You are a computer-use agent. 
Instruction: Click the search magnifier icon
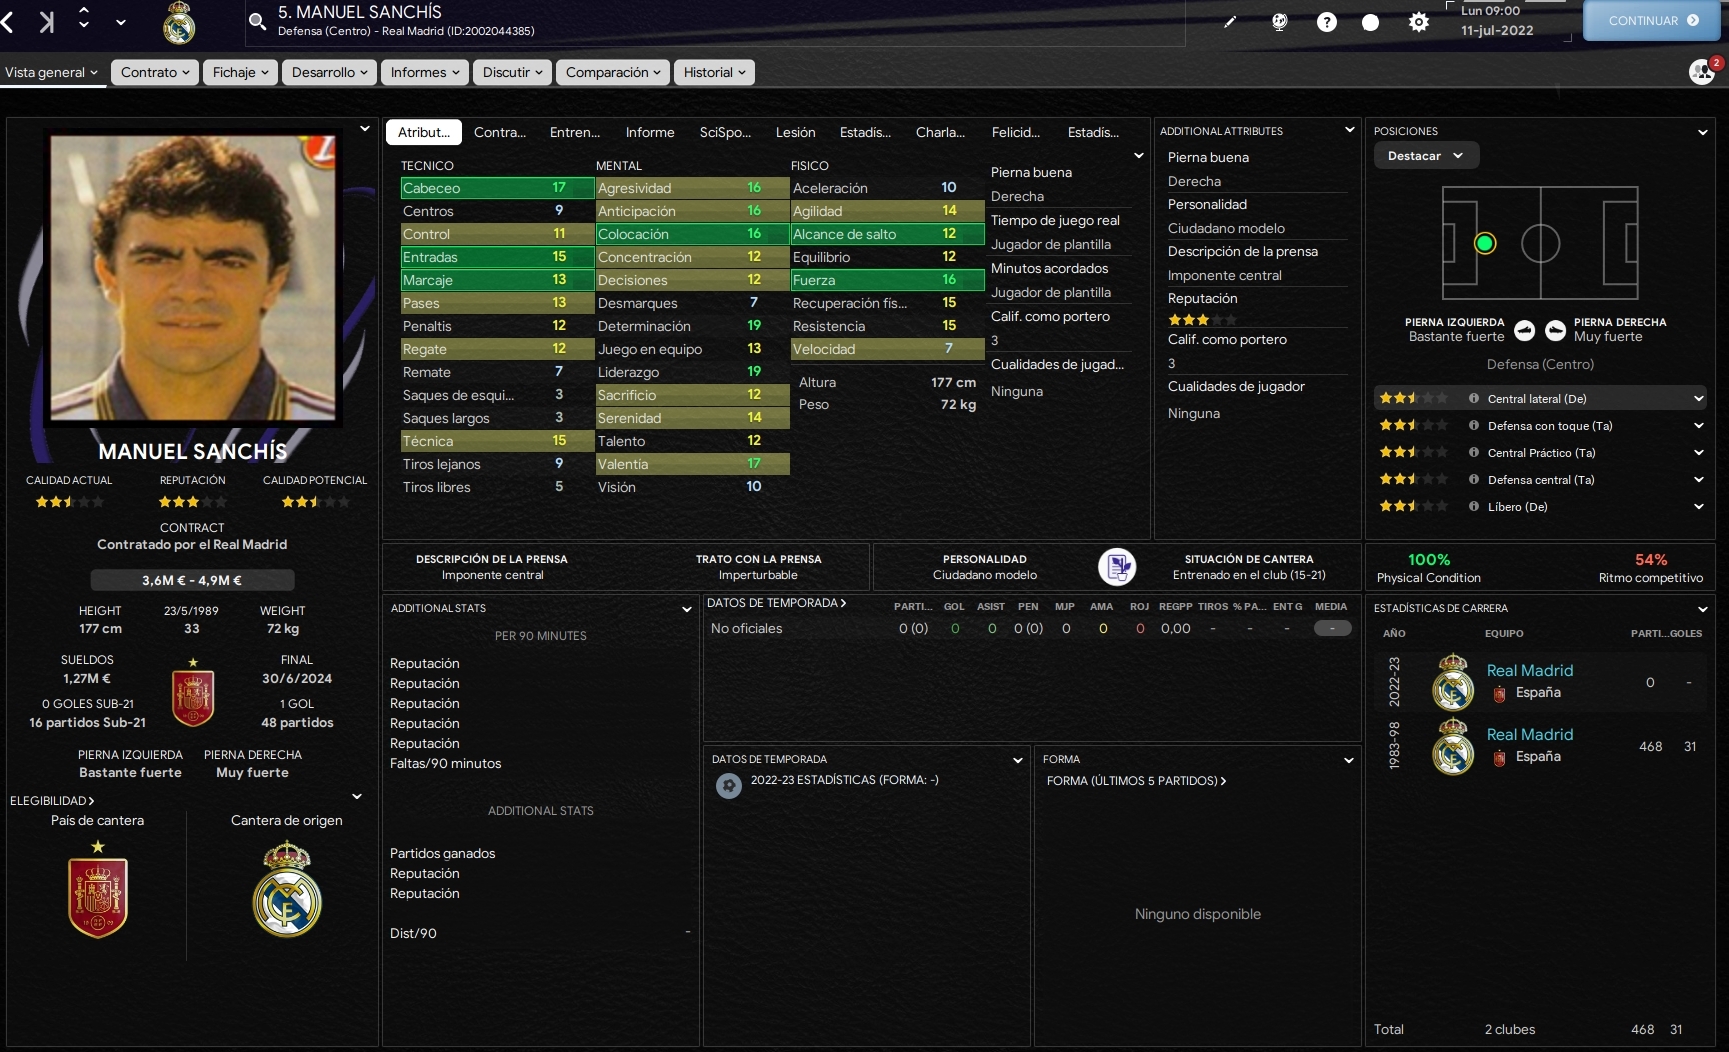tap(257, 21)
